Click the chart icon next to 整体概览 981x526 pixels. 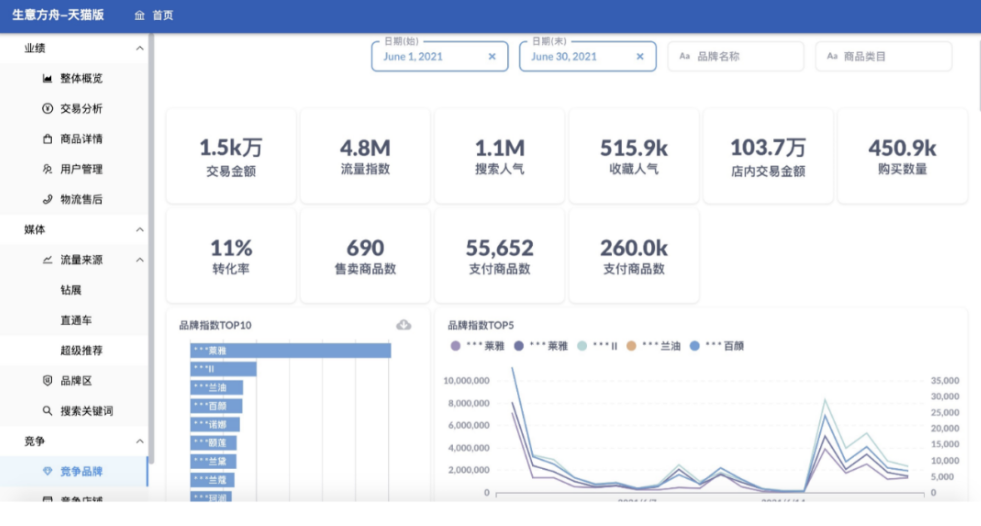(47, 78)
